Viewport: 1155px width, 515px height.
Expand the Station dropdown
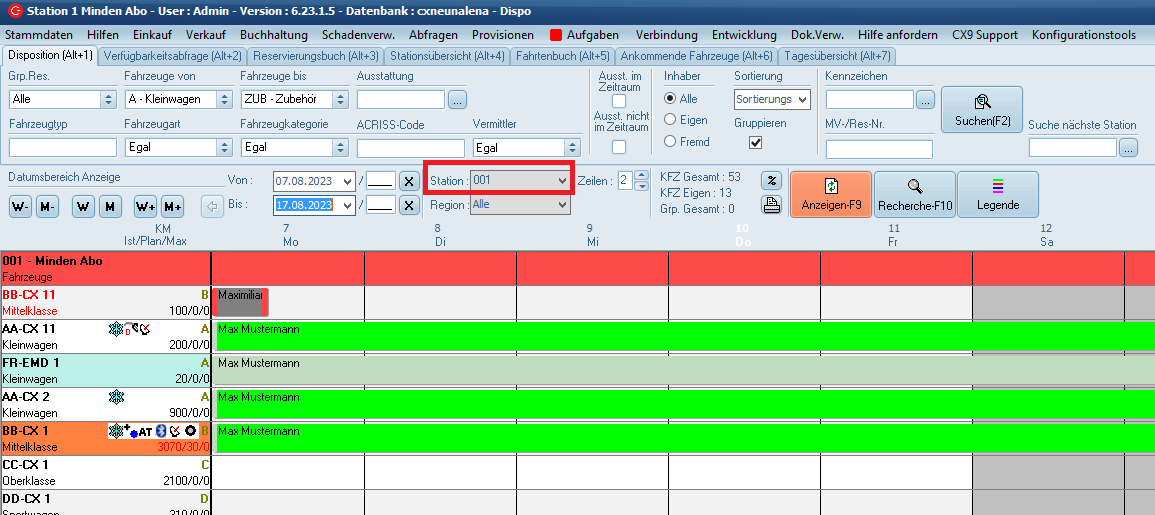(x=561, y=180)
